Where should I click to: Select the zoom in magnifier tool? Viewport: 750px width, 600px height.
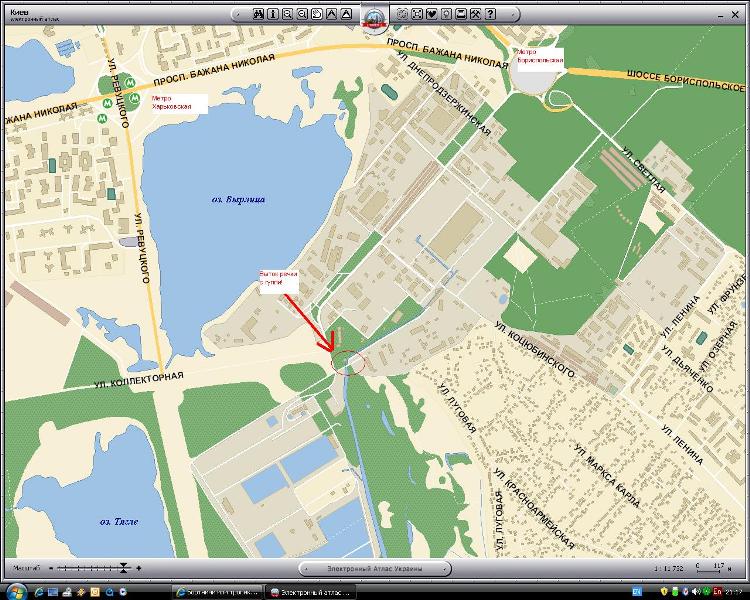point(287,14)
